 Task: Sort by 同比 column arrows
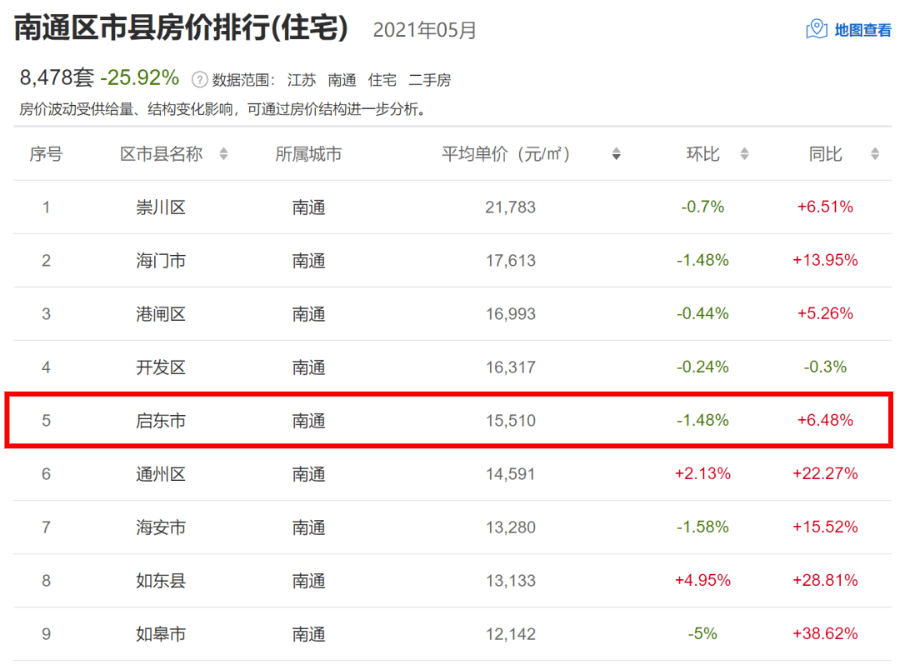pyautogui.click(x=875, y=154)
